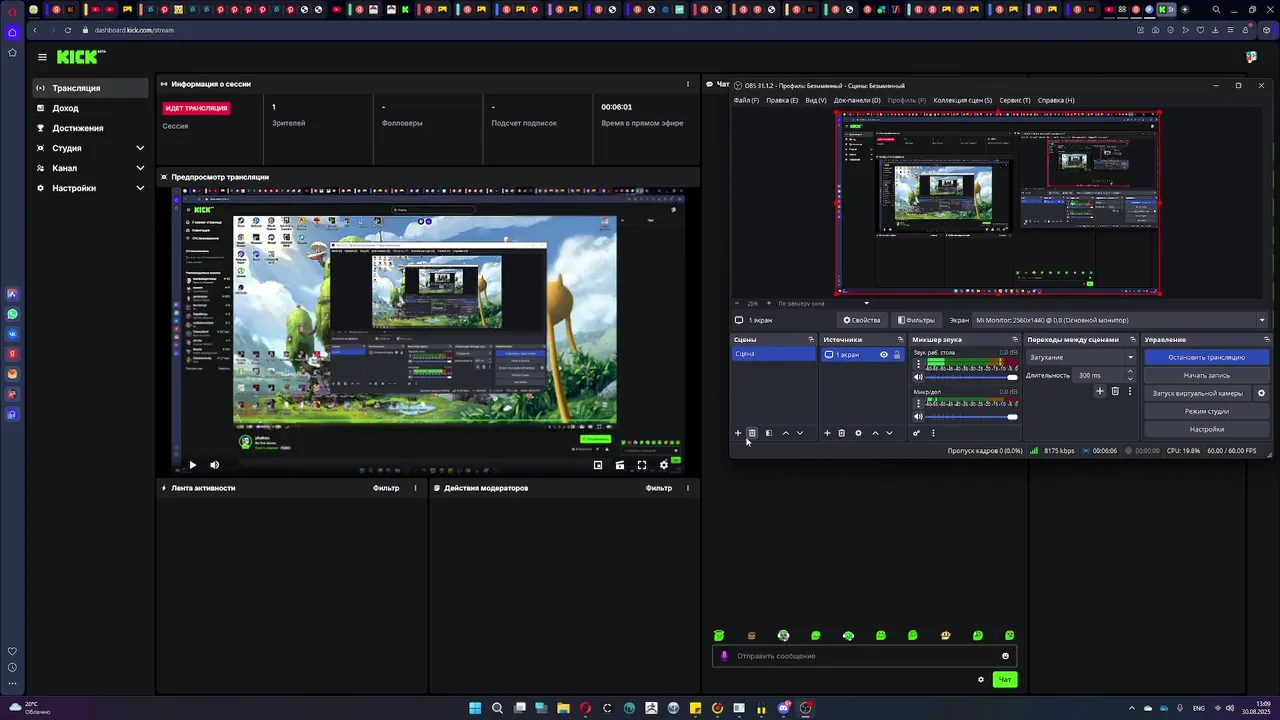Expand the Канал sidebar section
Viewport: 1280px width, 720px height.
click(x=140, y=168)
